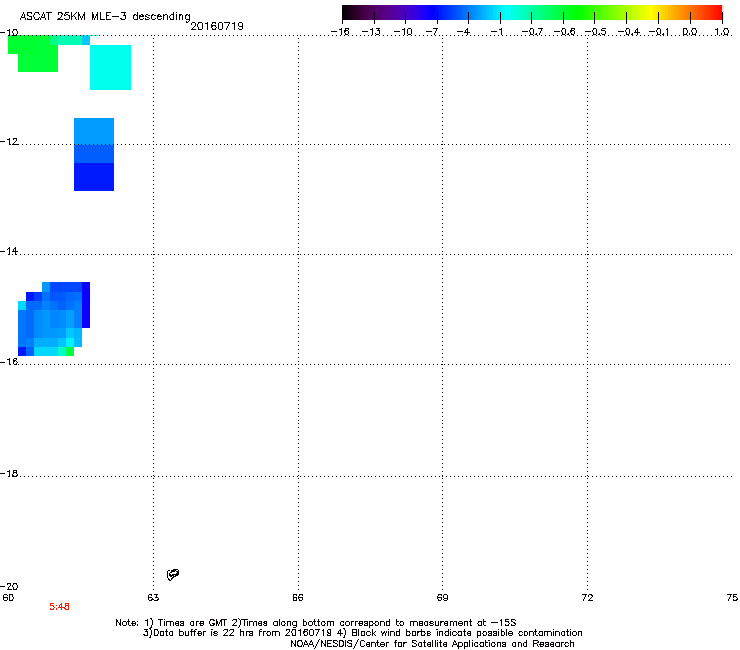740x650 pixels.
Task: Click latitude axis label '-14'
Action: click(9, 251)
